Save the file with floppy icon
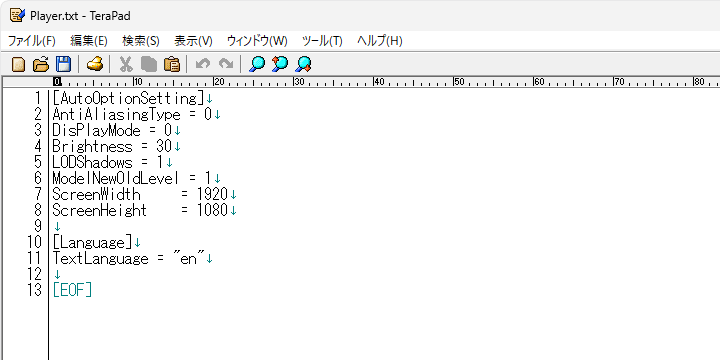This screenshot has height=360, width=720. (x=63, y=64)
